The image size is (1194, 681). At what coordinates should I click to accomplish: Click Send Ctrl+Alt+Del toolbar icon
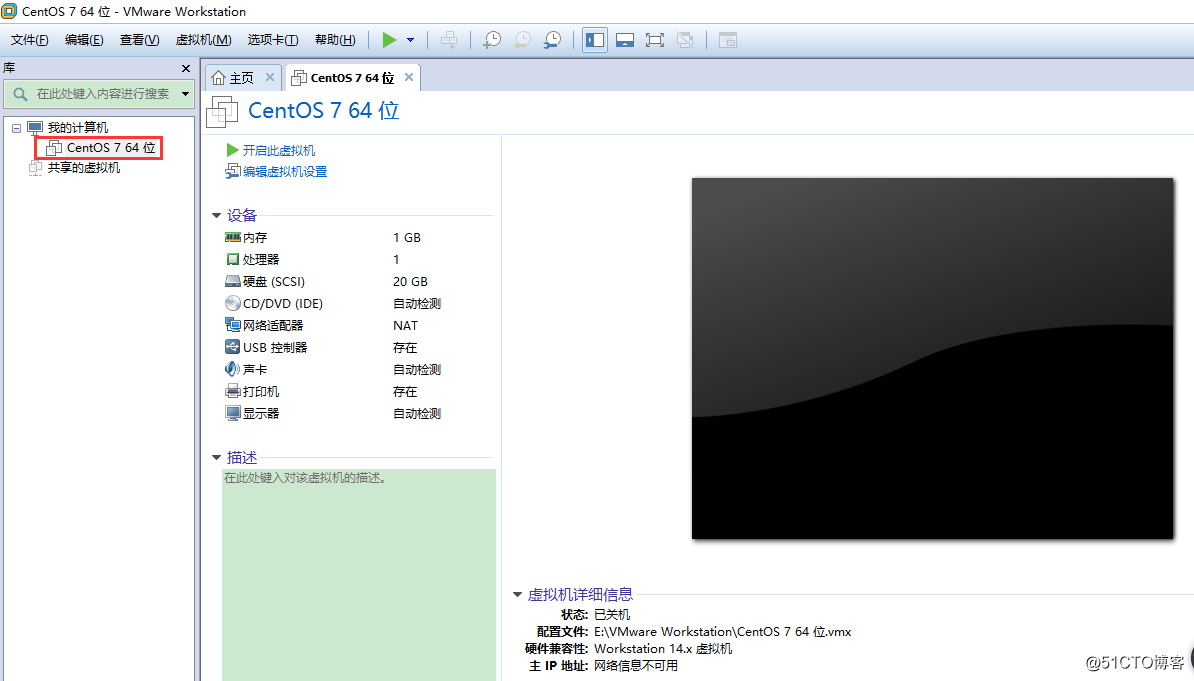pos(449,40)
